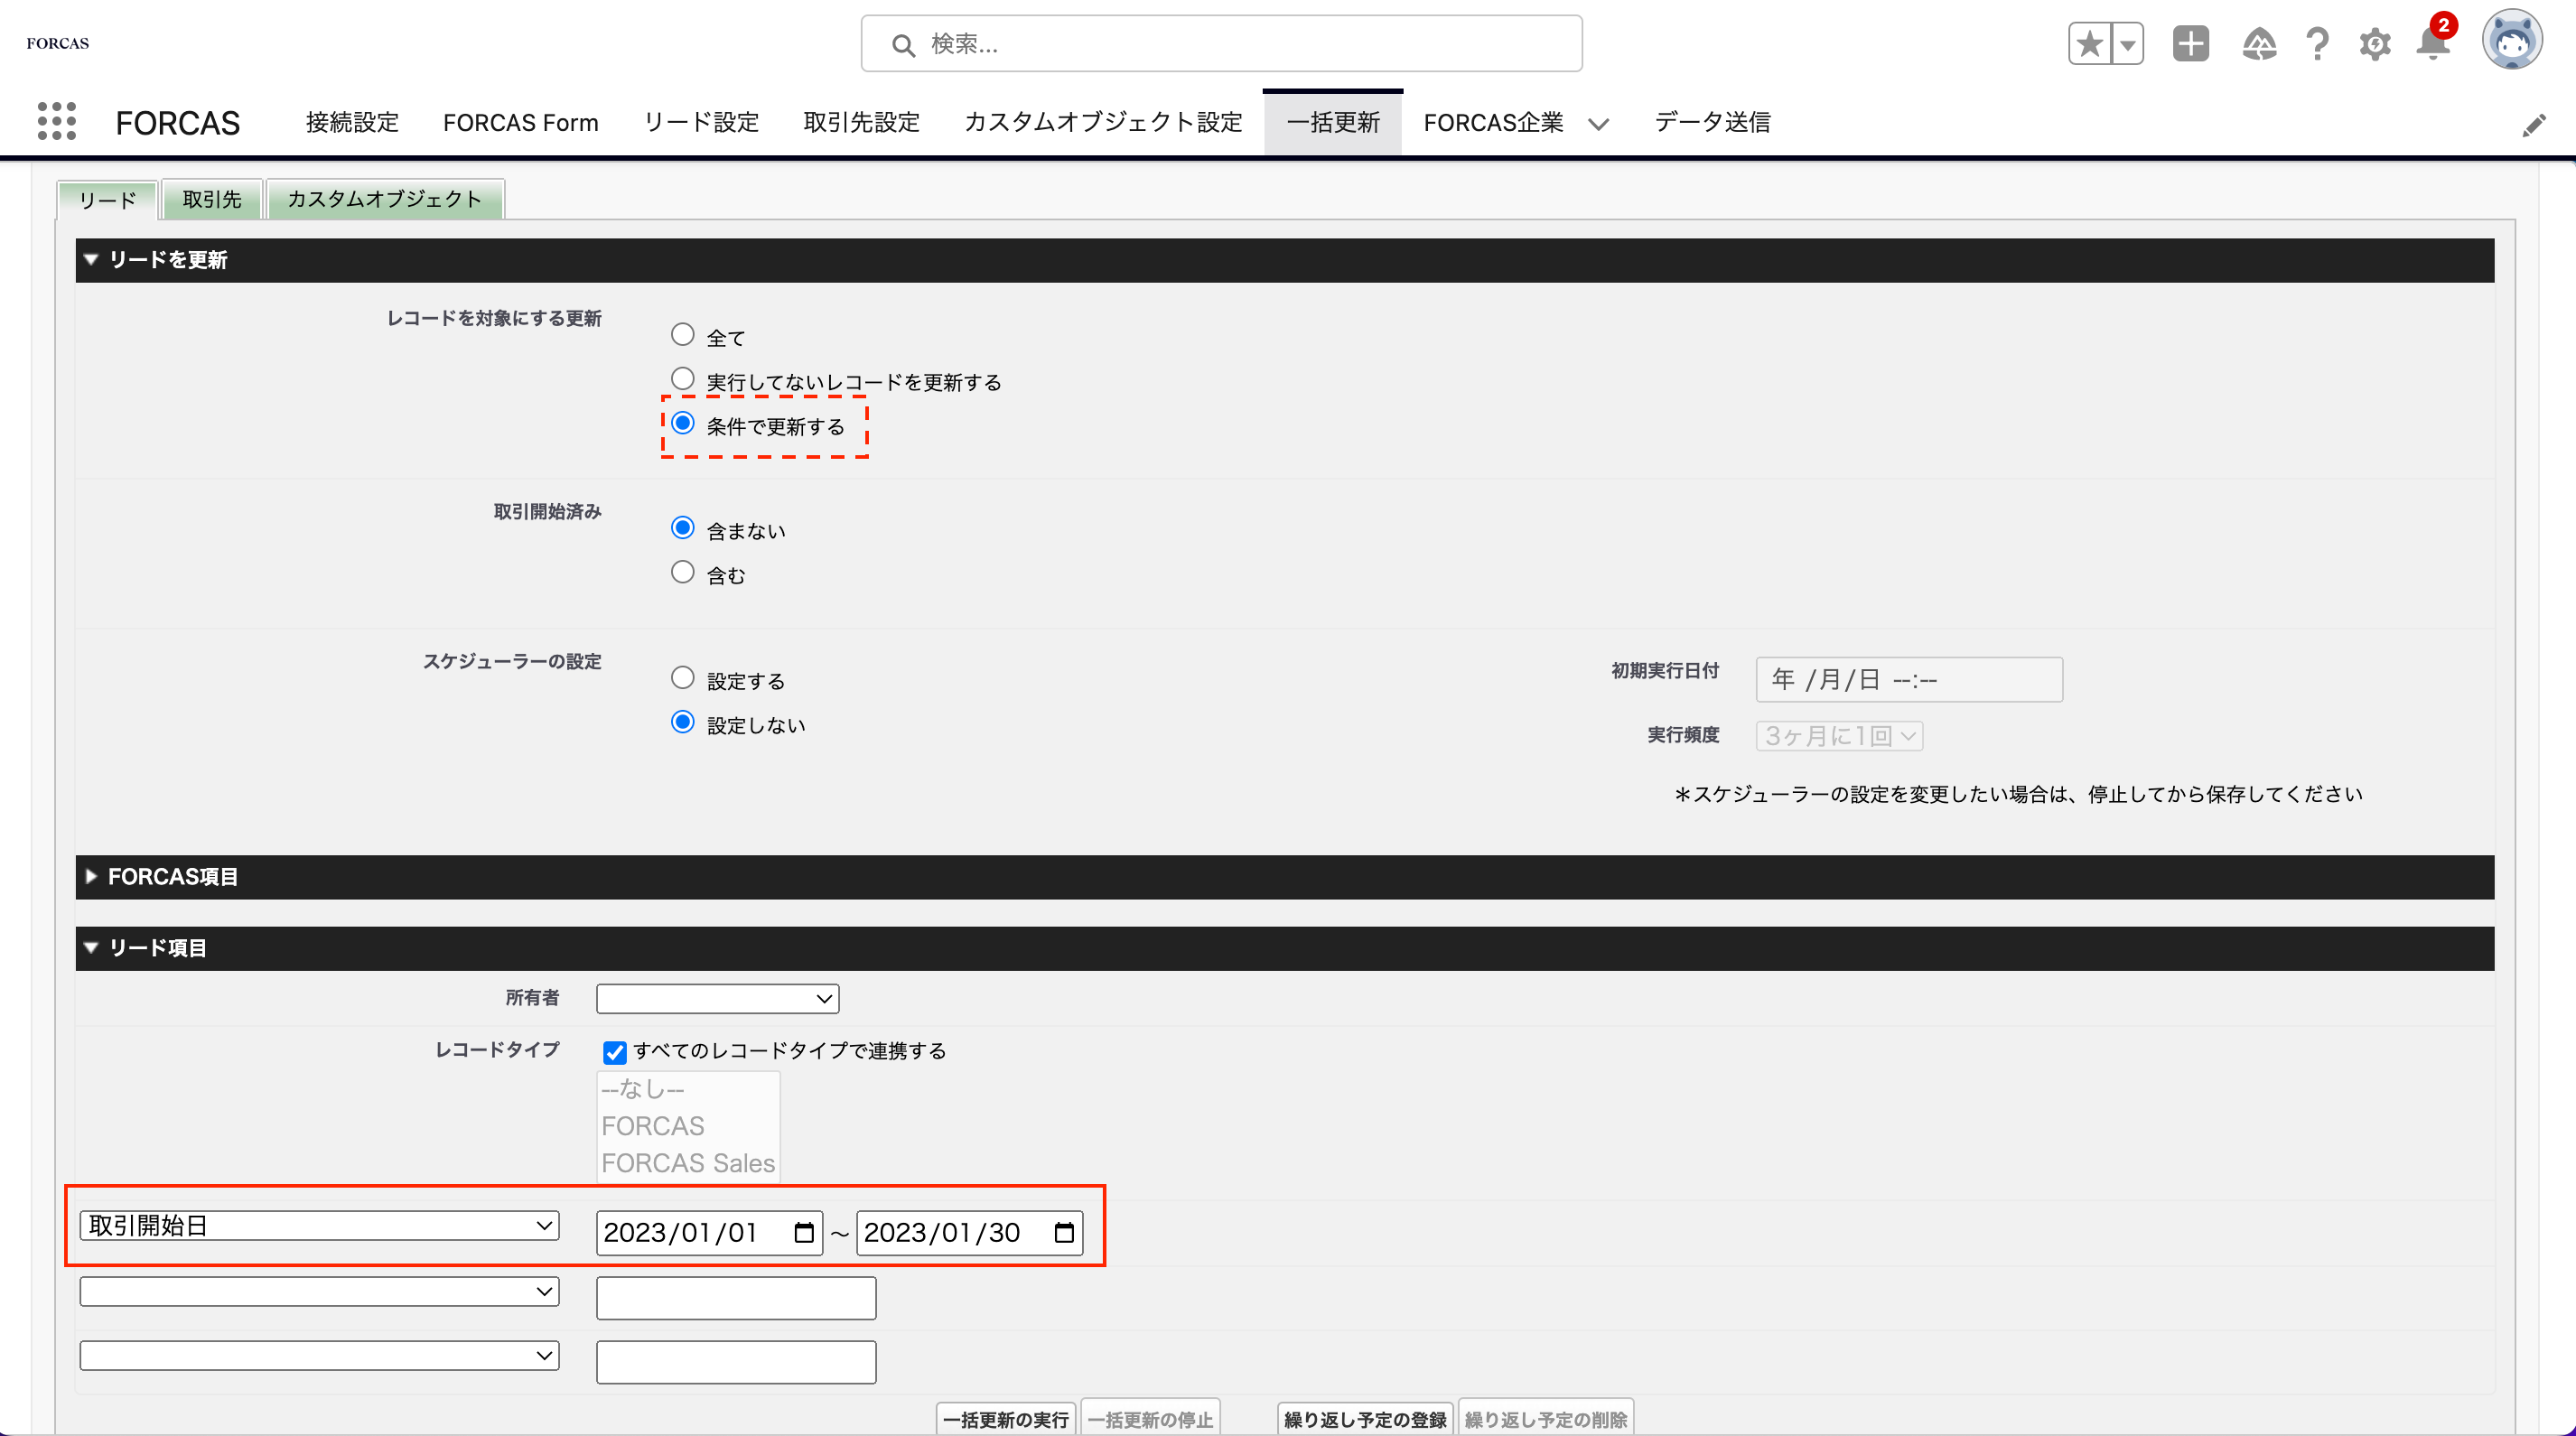
Task: Click the 繰り返し予定の登録 button
Action: [1364, 1418]
